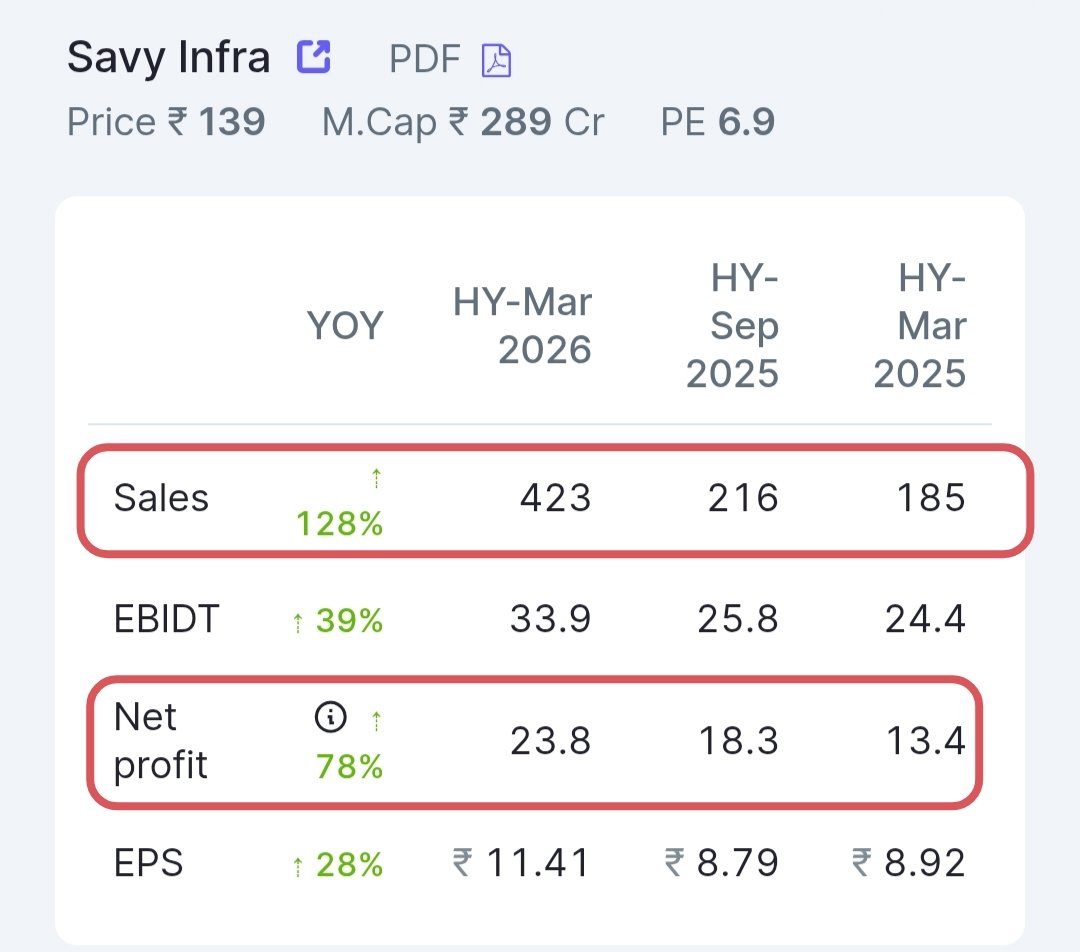Select the HY-Mar 2026 column header

point(522,326)
